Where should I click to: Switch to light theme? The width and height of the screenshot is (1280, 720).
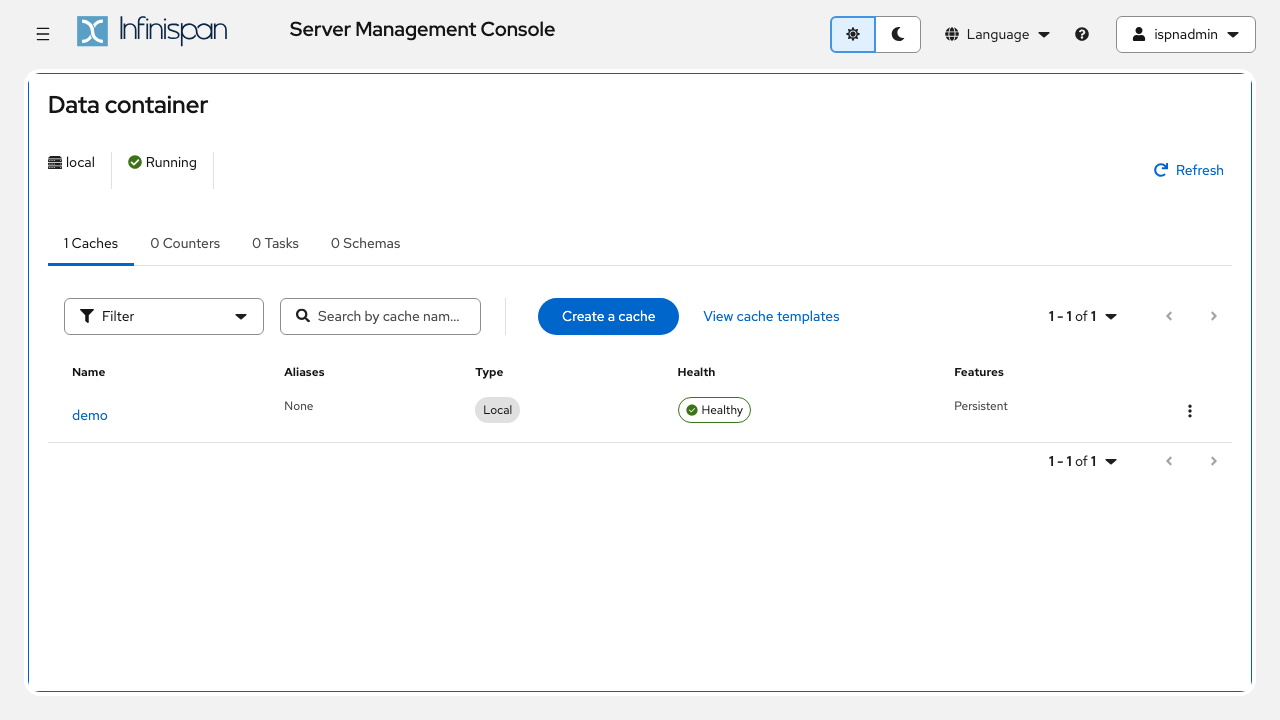coord(853,34)
